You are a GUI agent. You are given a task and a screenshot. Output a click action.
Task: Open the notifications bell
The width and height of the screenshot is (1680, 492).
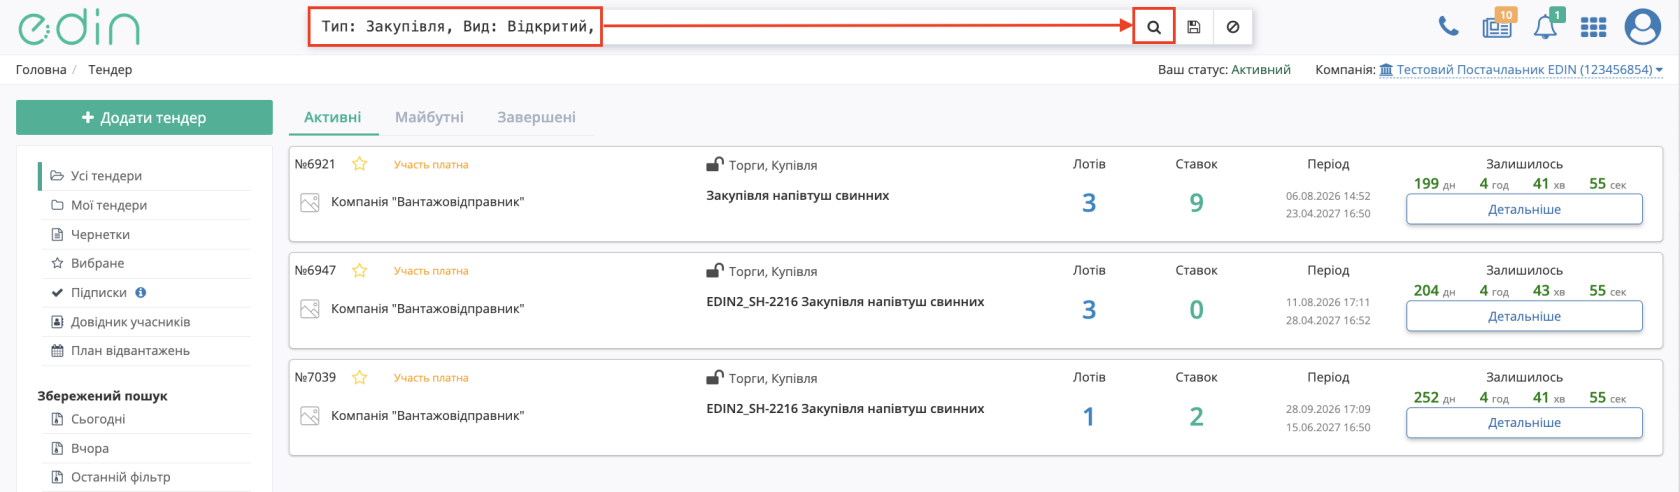(1547, 25)
